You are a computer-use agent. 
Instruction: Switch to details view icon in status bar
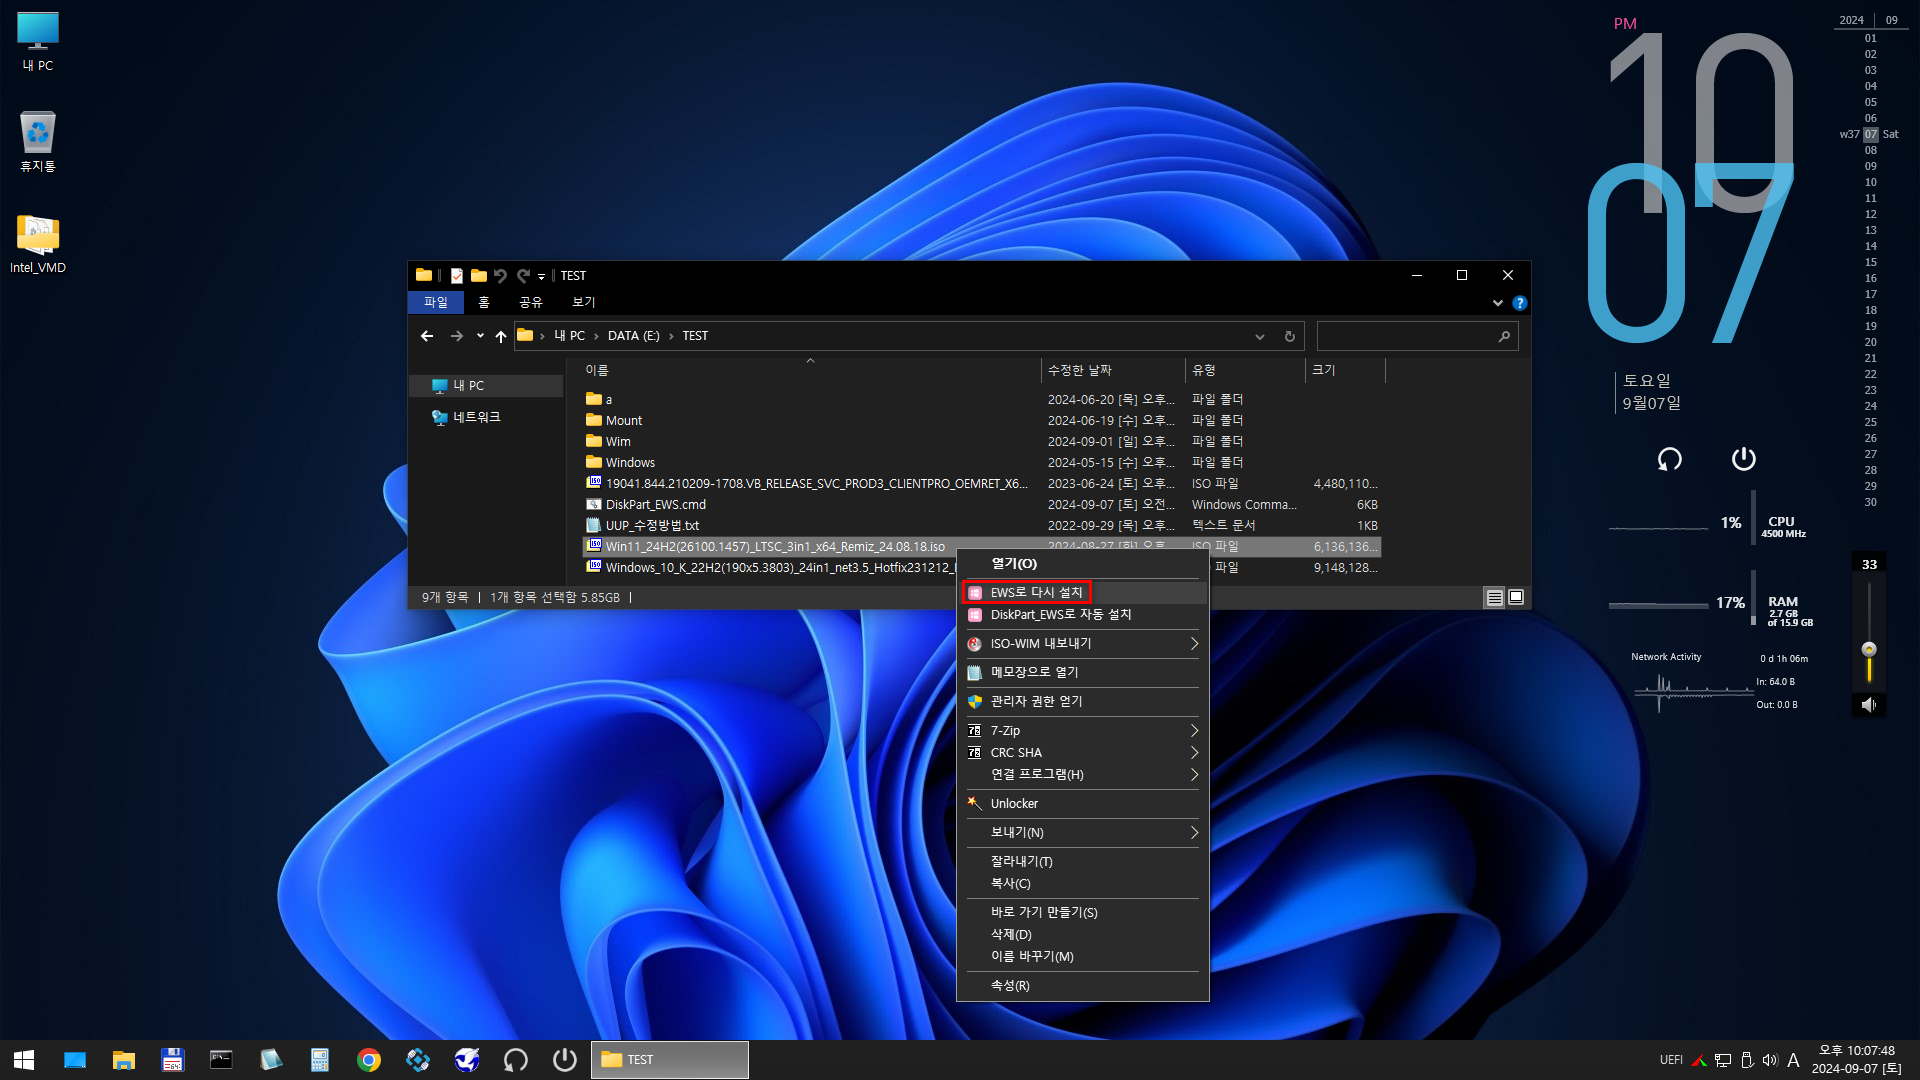1495,598
